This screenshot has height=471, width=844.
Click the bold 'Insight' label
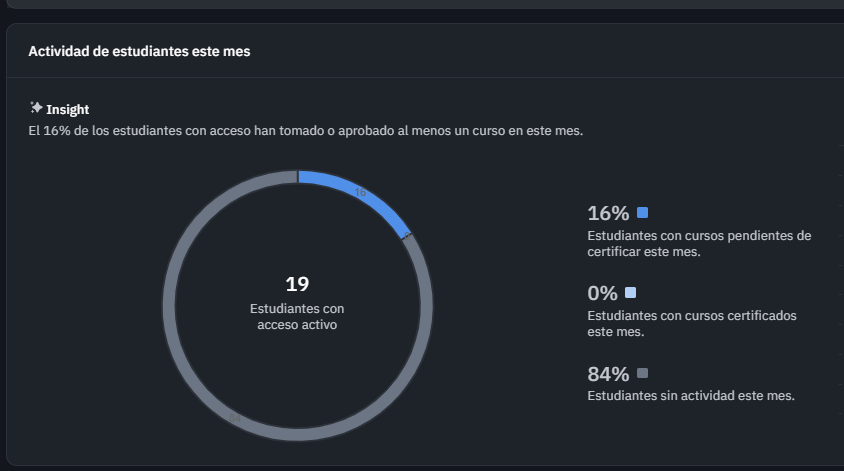(68, 110)
